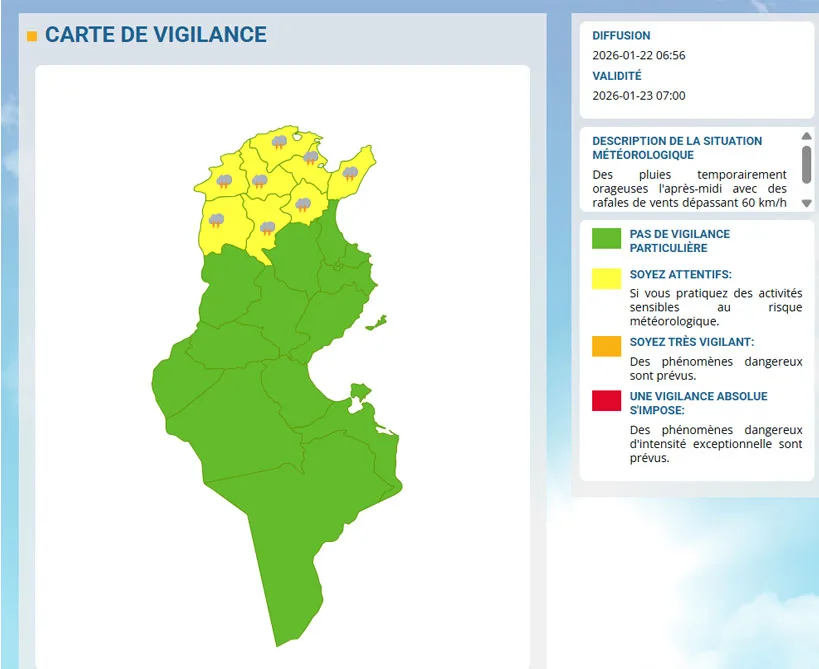
Task: Click the yellow 'Soyez attentifs' color swatch
Action: (606, 278)
